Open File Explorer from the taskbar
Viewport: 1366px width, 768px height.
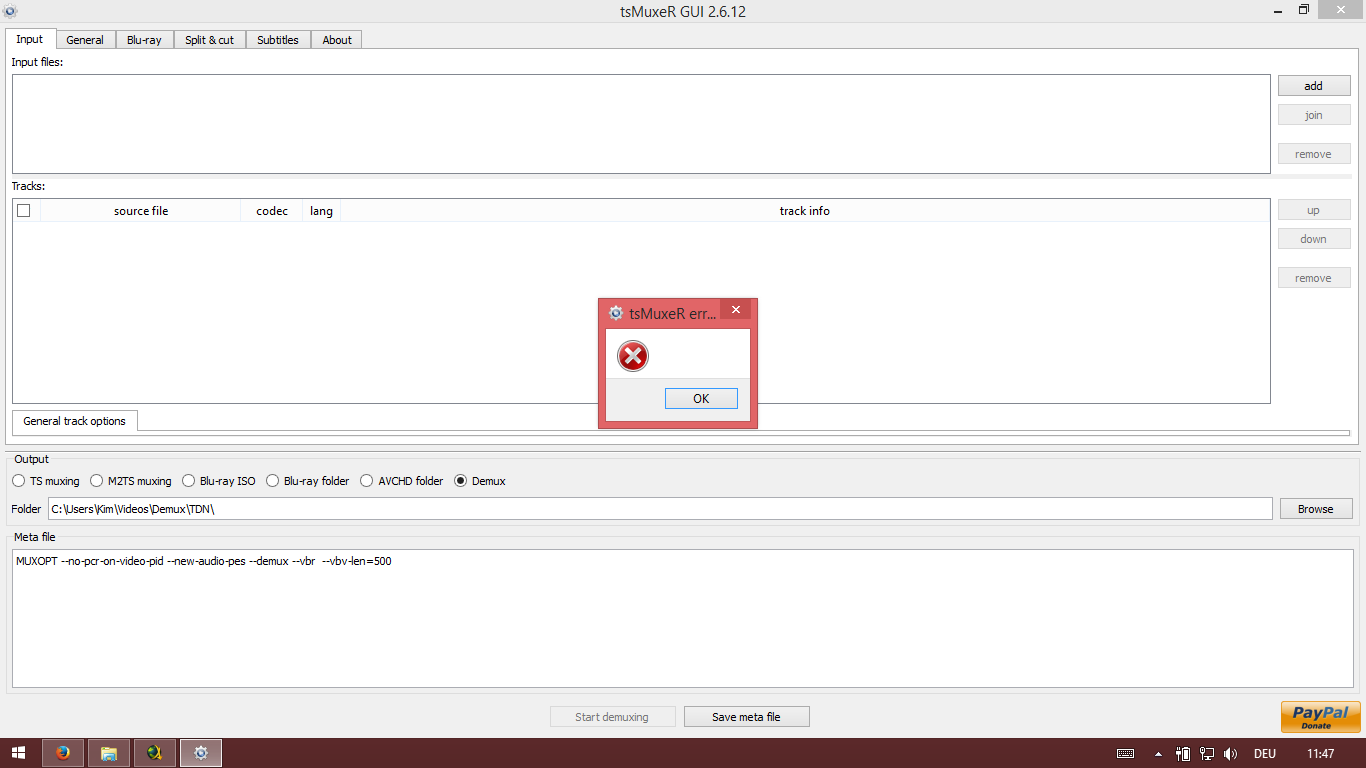(x=109, y=753)
